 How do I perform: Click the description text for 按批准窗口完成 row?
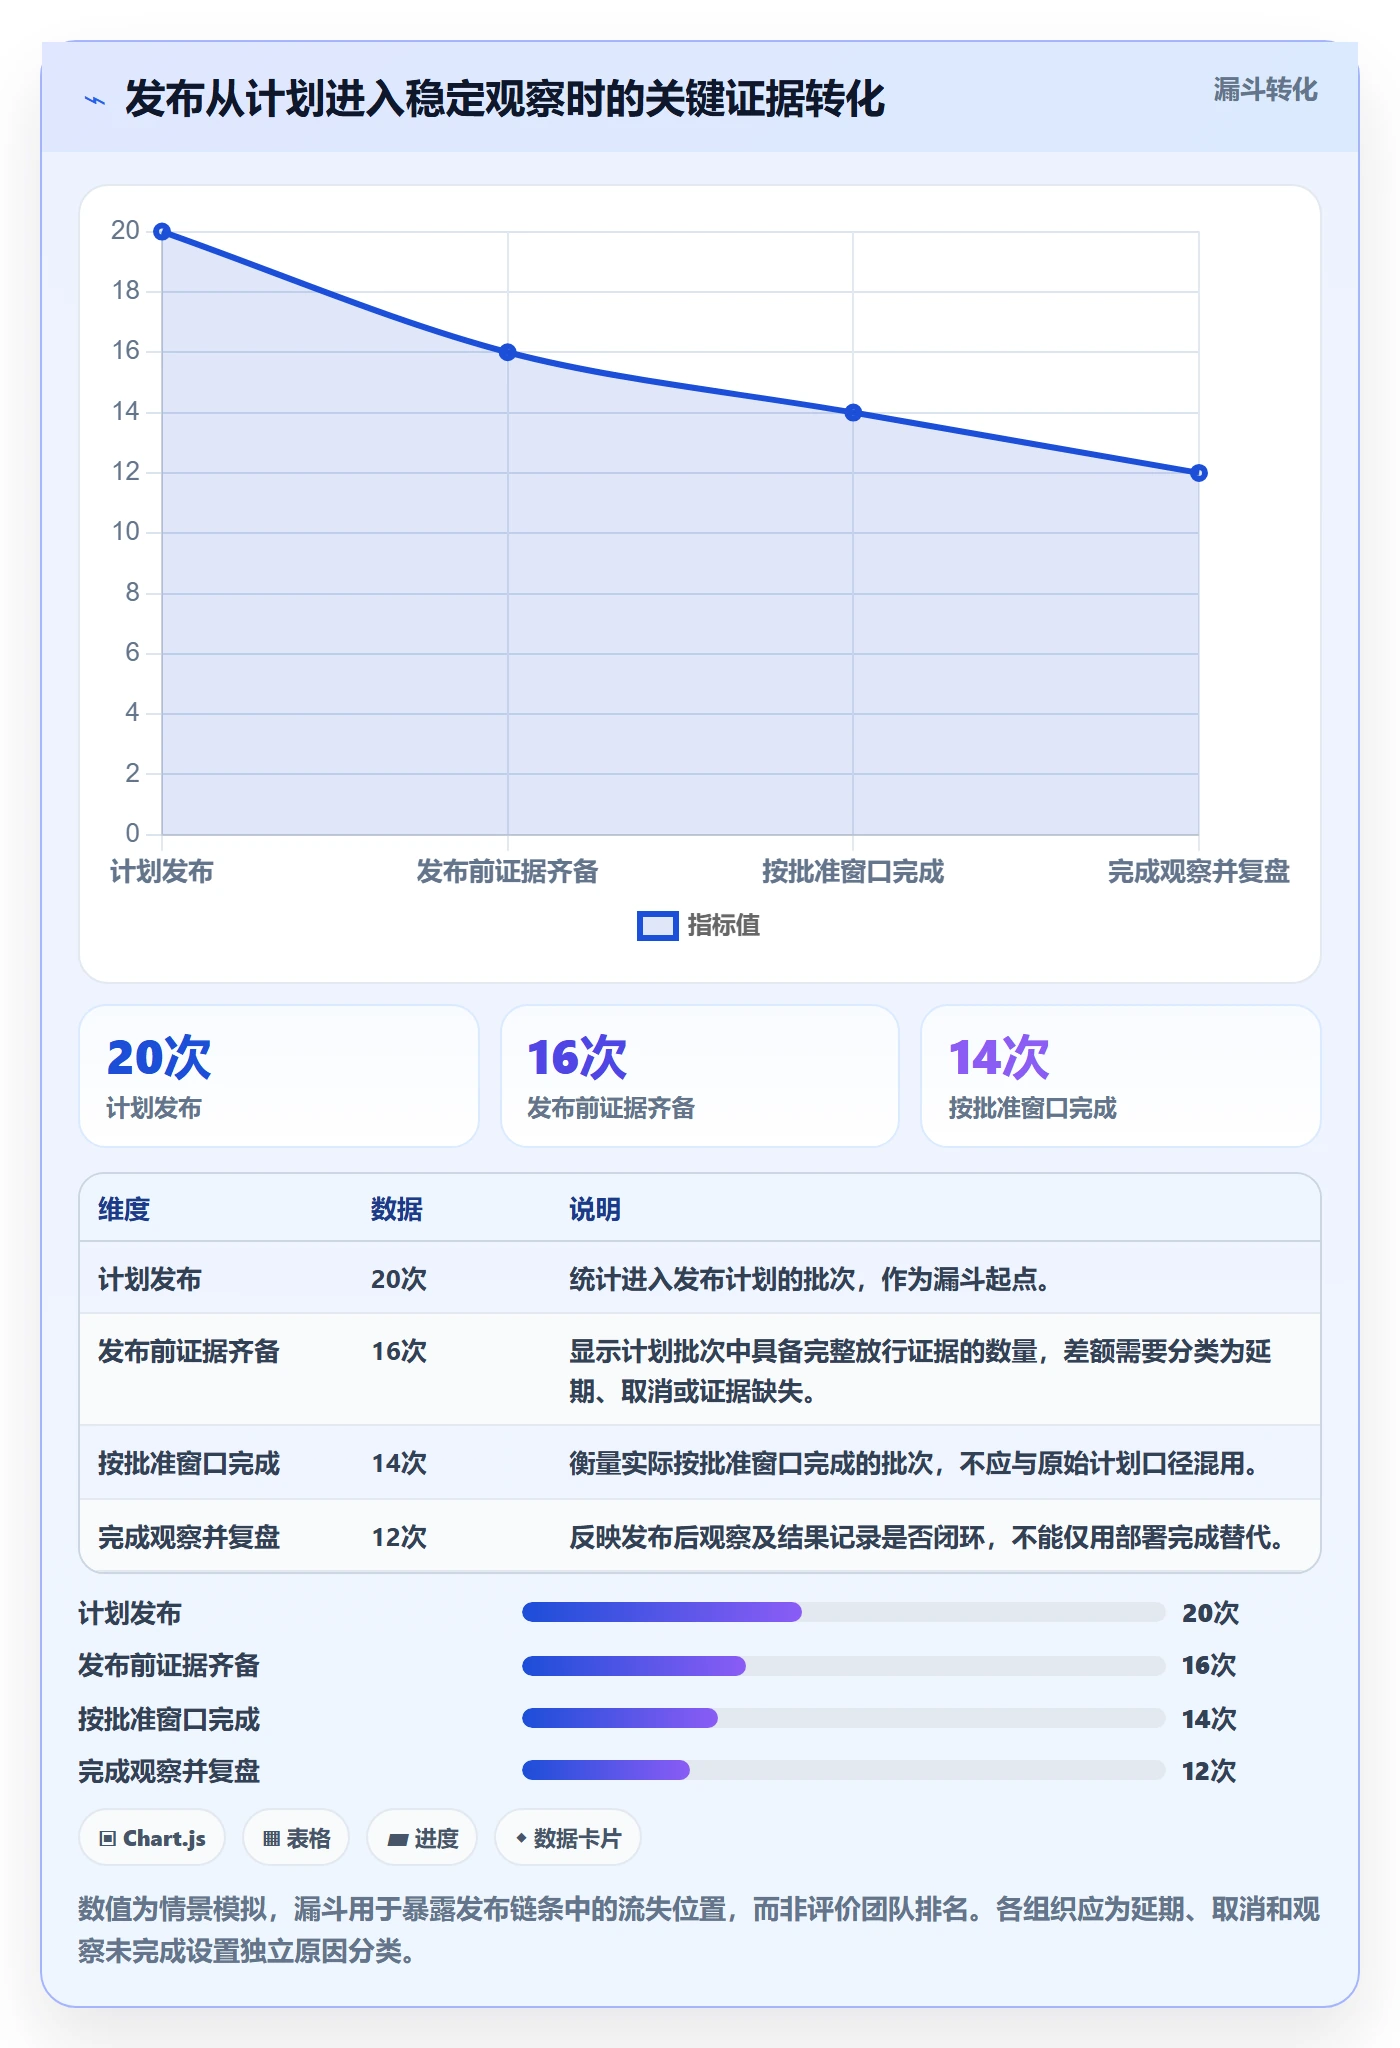[914, 1463]
